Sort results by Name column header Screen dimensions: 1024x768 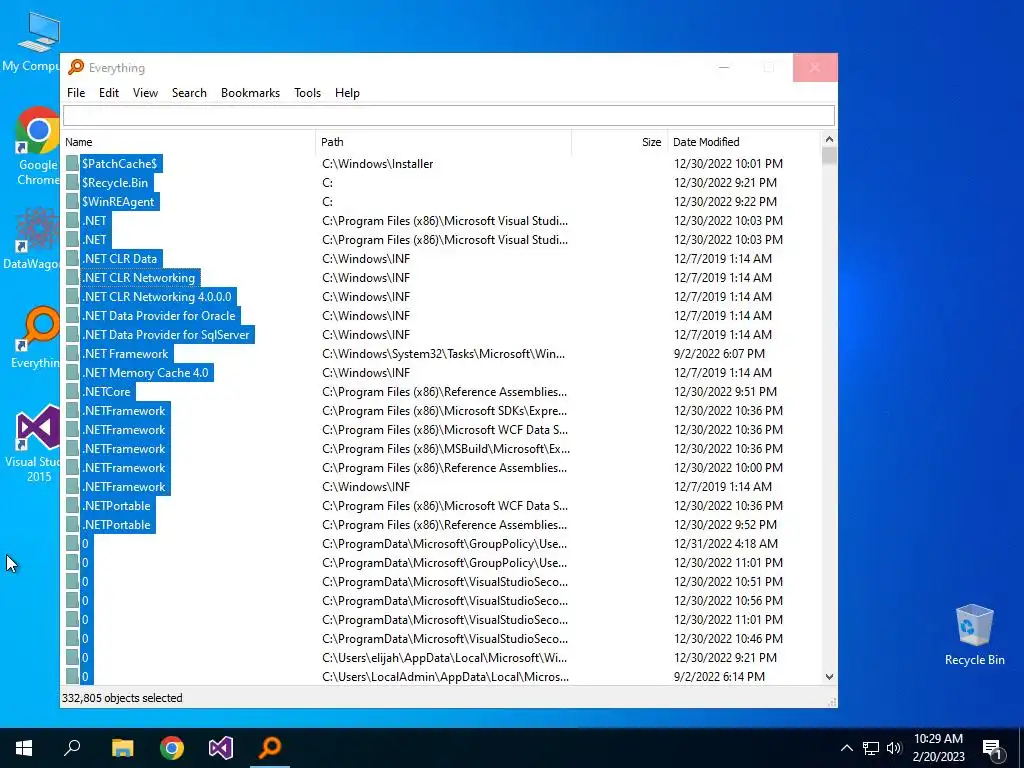pyautogui.click(x=189, y=142)
